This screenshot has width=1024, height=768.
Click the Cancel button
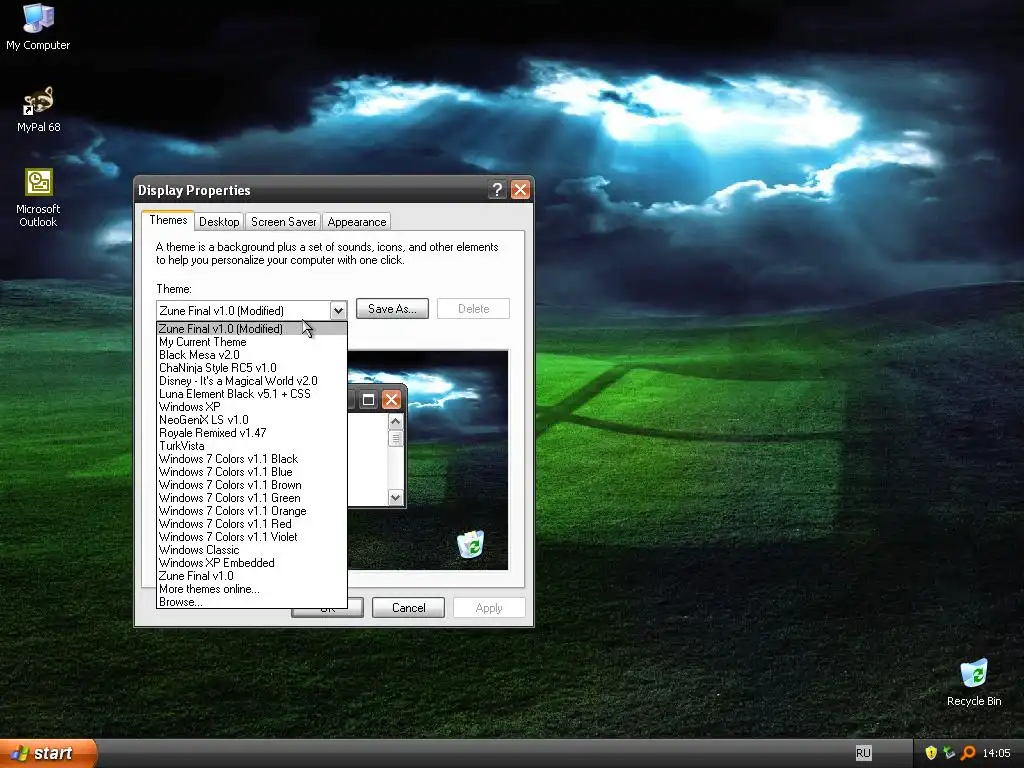pyautogui.click(x=408, y=608)
